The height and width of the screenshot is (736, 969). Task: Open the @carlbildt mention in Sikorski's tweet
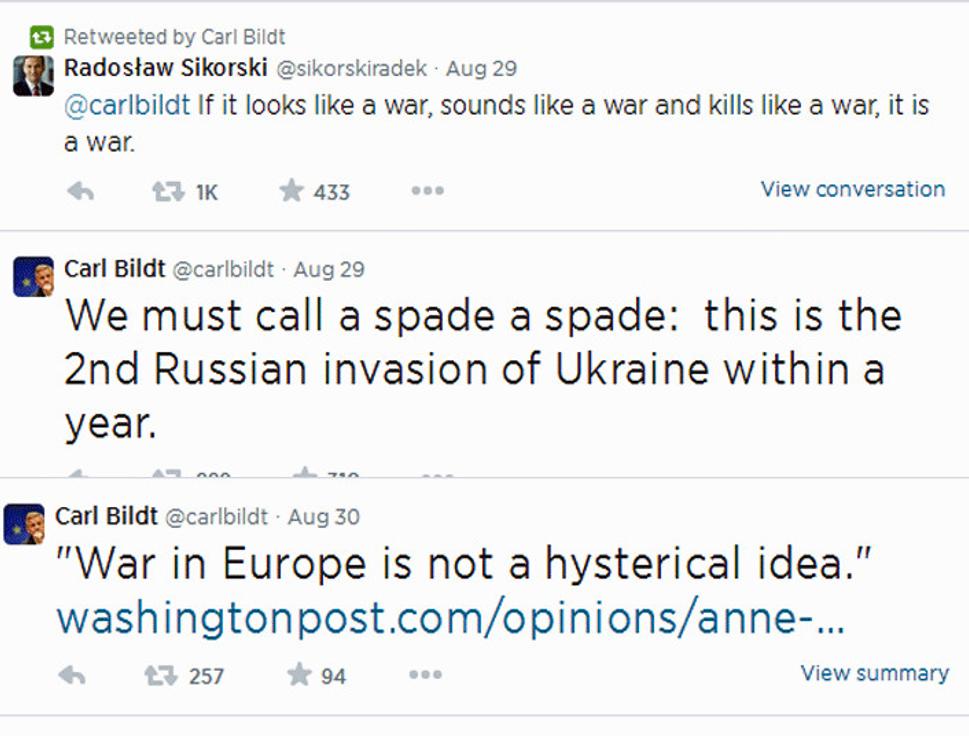pyautogui.click(x=127, y=105)
